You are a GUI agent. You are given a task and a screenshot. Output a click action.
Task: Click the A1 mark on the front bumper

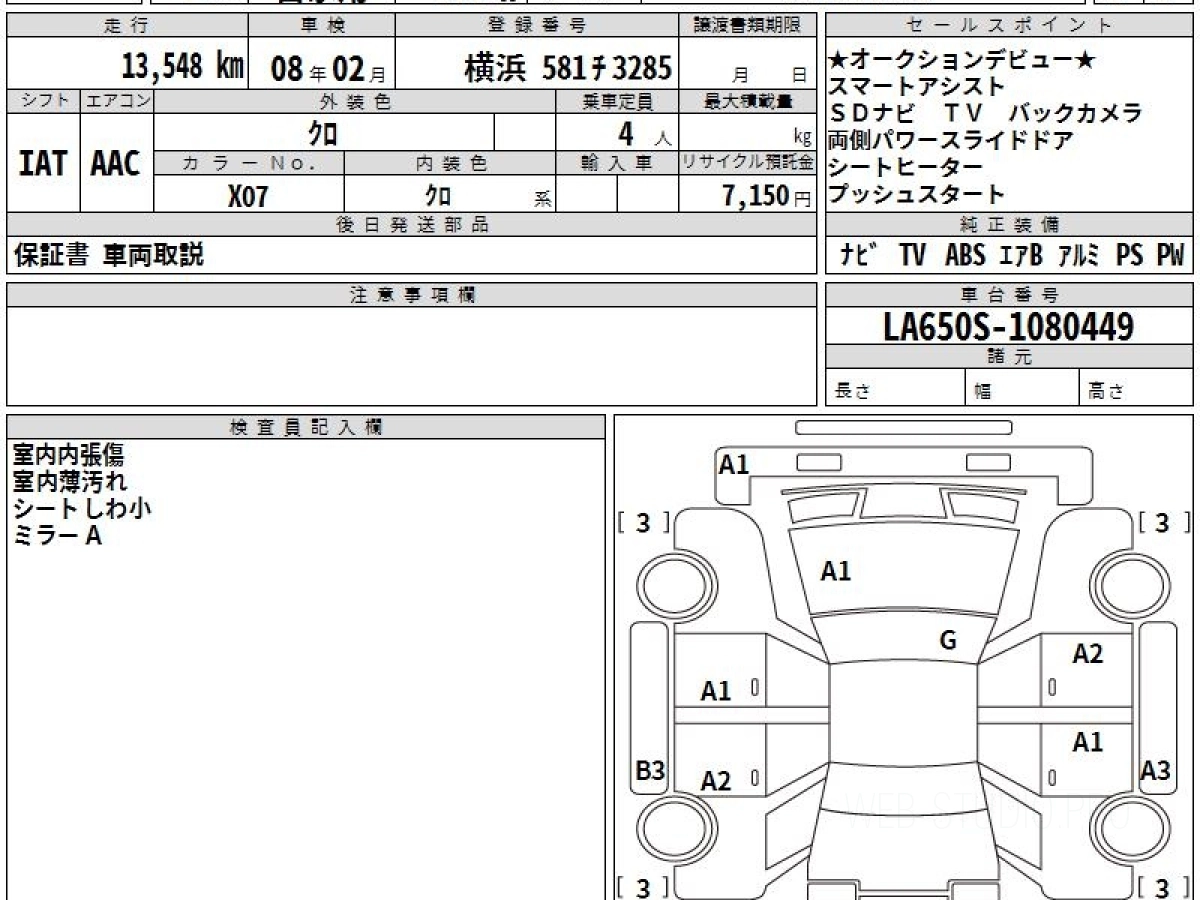[734, 464]
